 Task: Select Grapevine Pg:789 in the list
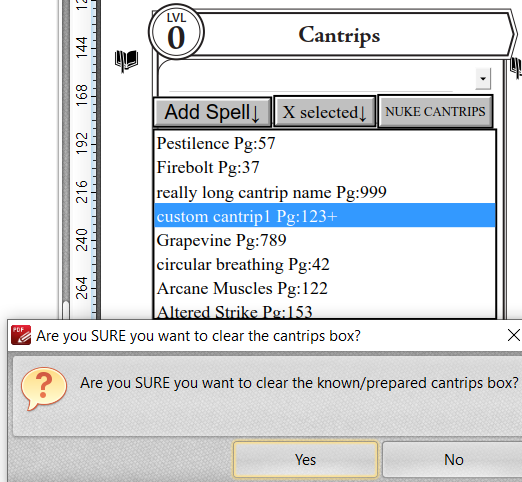coord(325,240)
